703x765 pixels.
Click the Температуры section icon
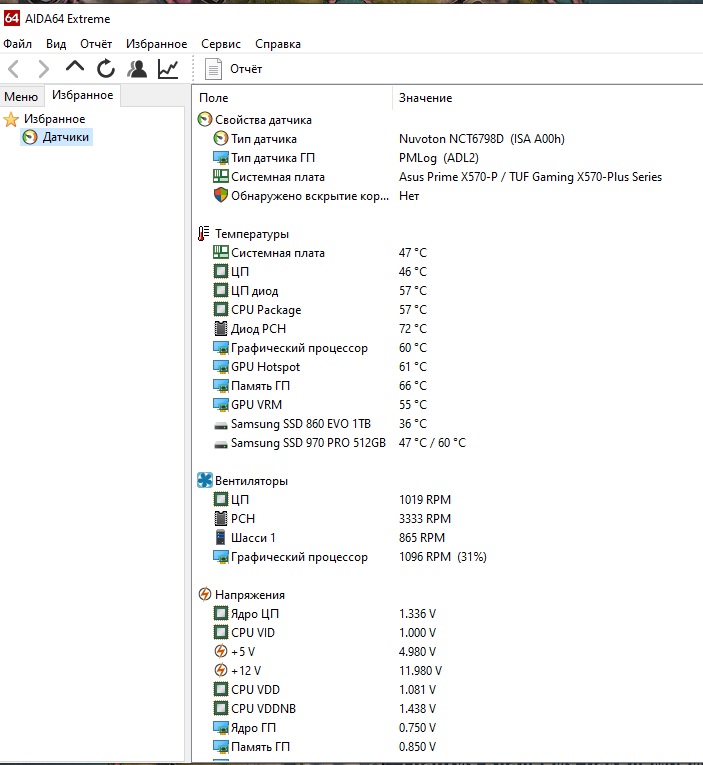pos(205,234)
